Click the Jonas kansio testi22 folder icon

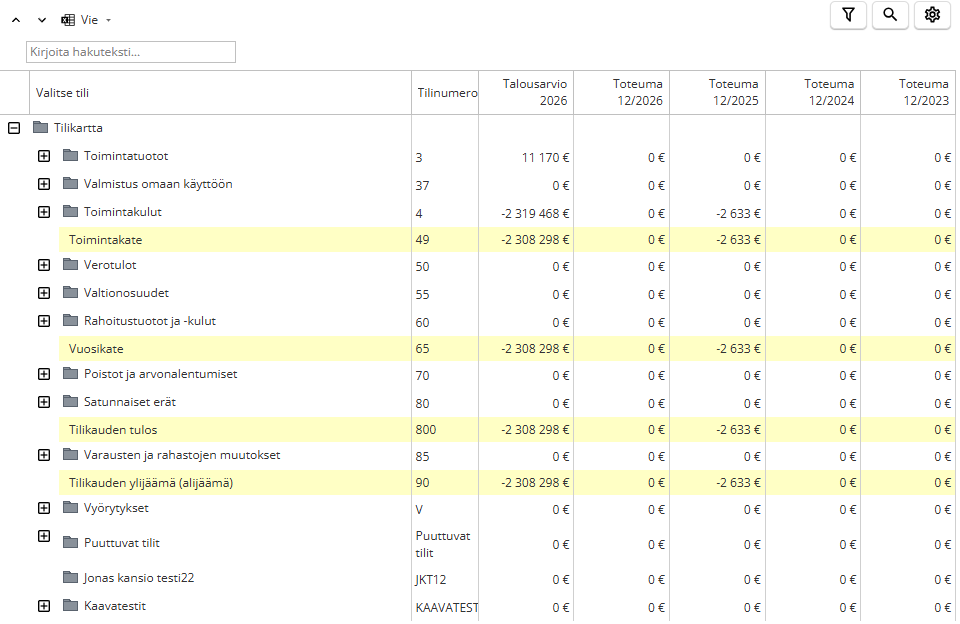[70, 578]
